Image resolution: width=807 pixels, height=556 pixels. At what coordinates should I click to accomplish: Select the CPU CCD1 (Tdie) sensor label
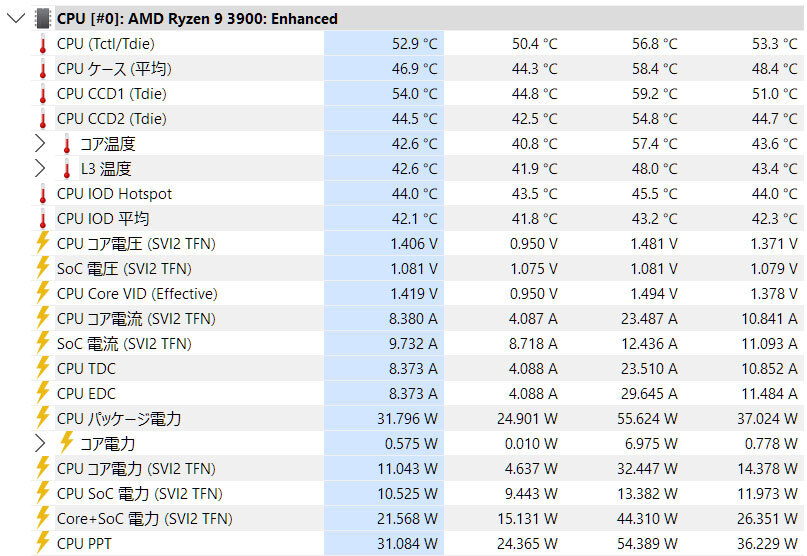(112, 94)
